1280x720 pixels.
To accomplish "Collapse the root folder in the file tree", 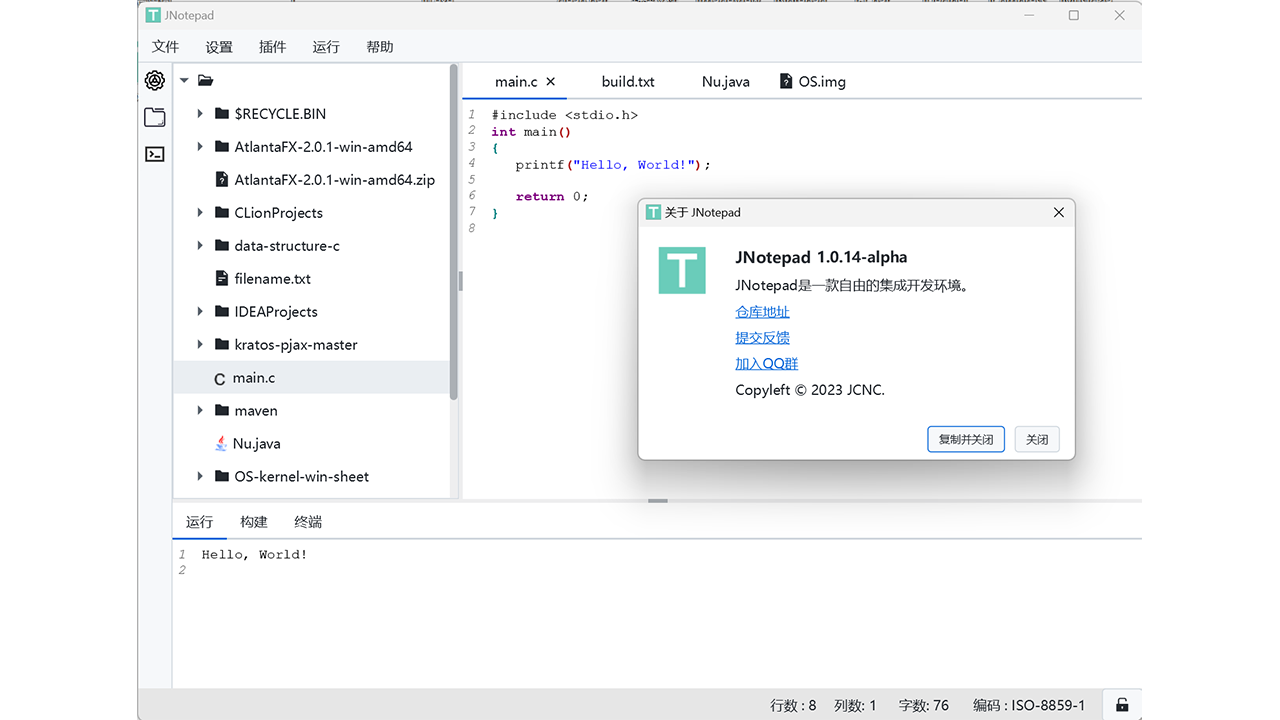I will pyautogui.click(x=184, y=80).
